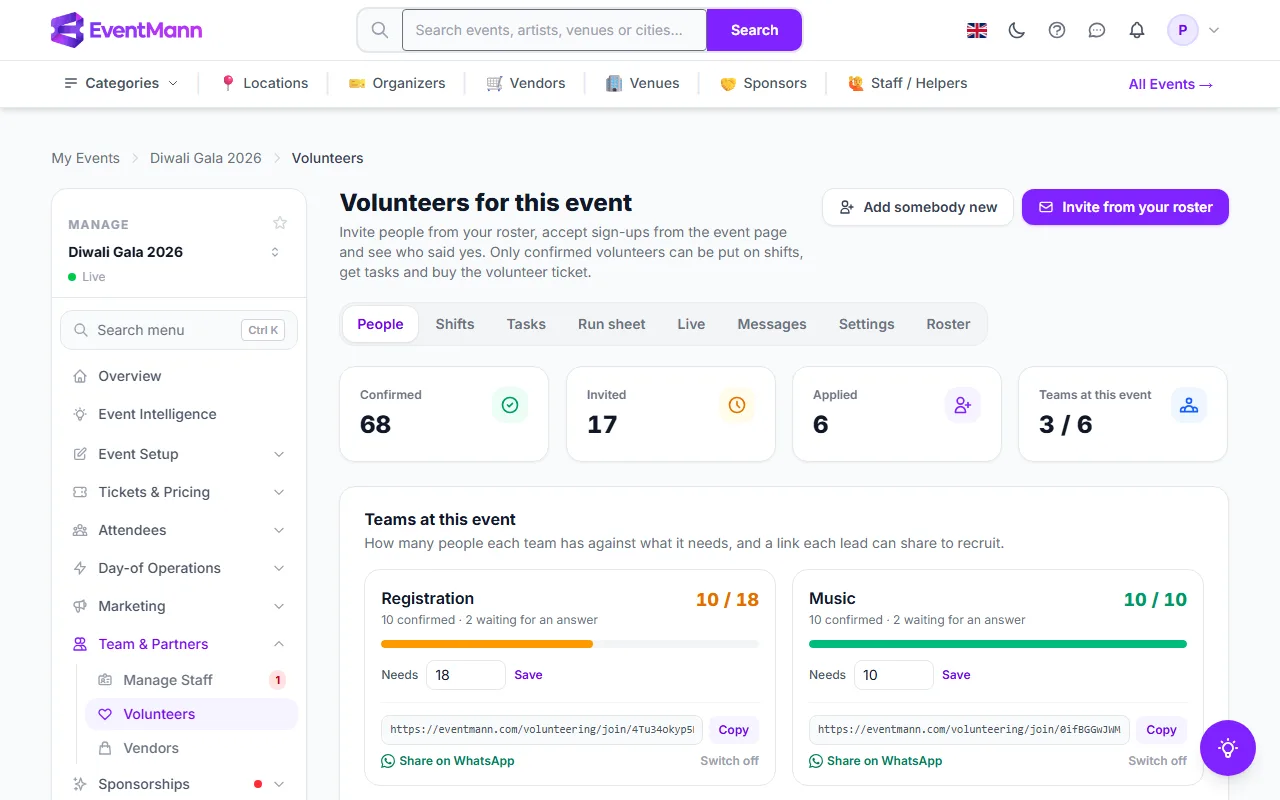Share Registration link on WhatsApp

coord(448,761)
